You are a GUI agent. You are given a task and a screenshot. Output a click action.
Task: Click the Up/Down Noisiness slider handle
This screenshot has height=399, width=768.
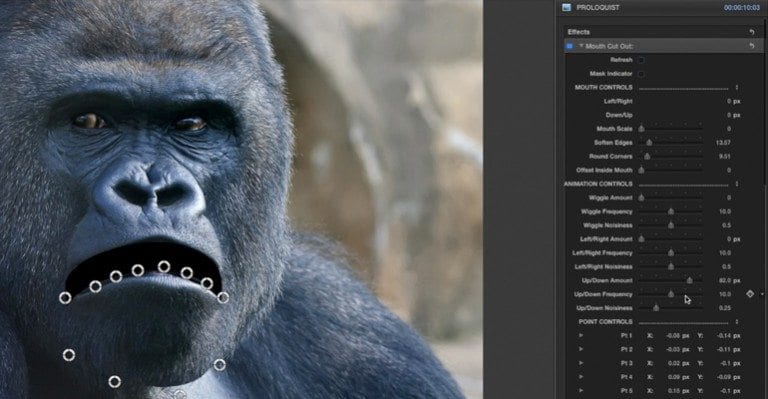pos(656,308)
